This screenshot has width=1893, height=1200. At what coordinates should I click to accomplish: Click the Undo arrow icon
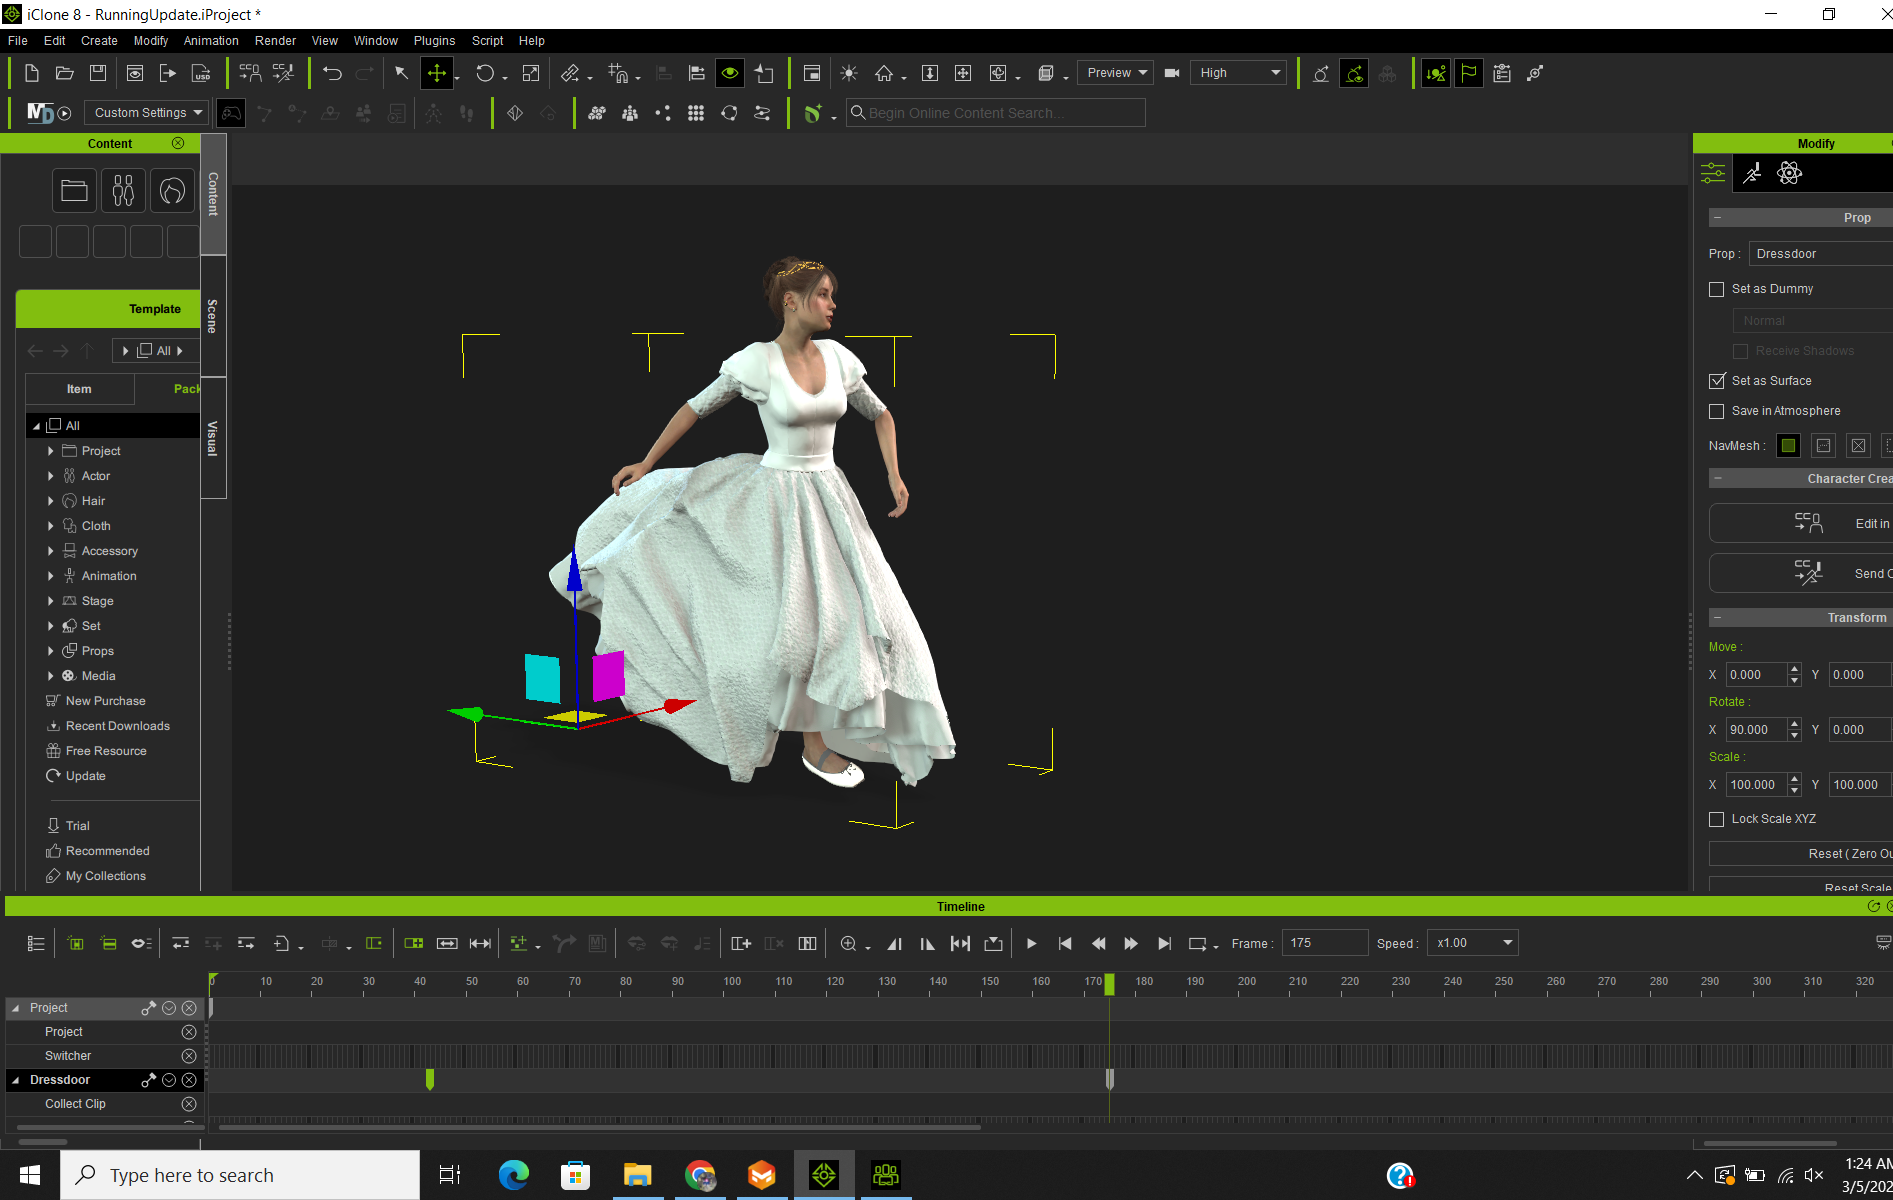(332, 73)
